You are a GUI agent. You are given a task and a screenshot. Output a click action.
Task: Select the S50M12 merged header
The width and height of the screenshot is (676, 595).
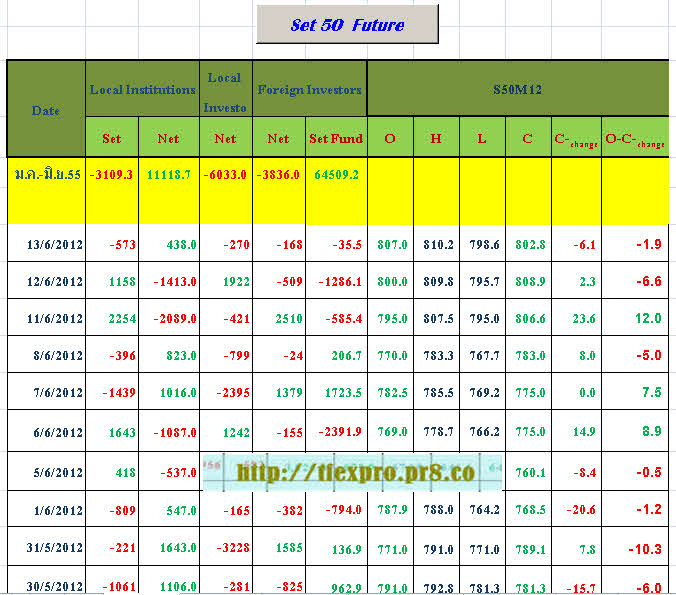518,89
